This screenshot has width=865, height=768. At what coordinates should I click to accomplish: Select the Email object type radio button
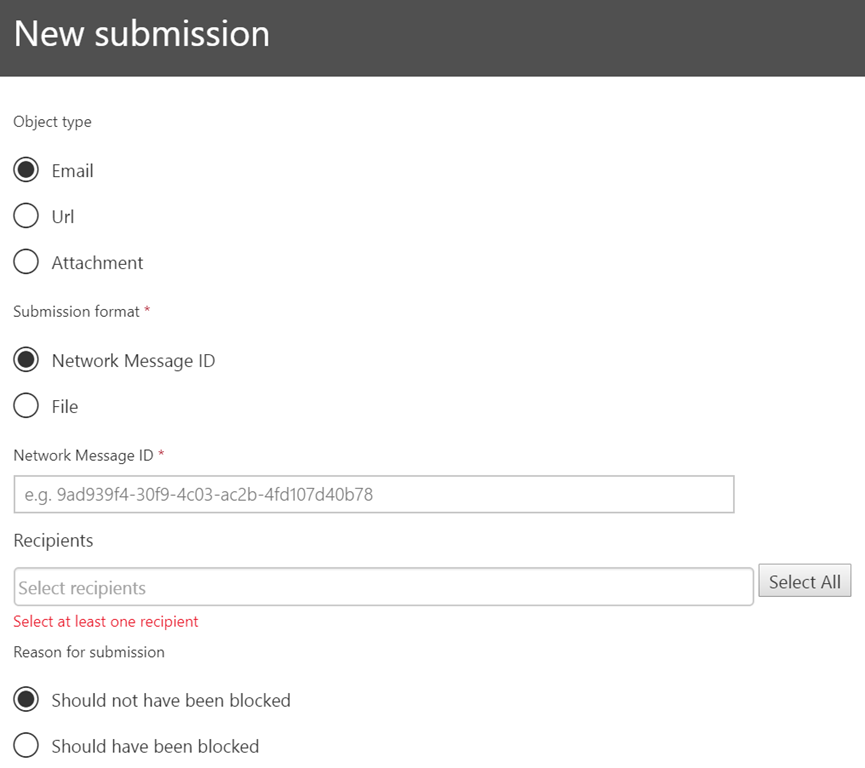[26, 170]
